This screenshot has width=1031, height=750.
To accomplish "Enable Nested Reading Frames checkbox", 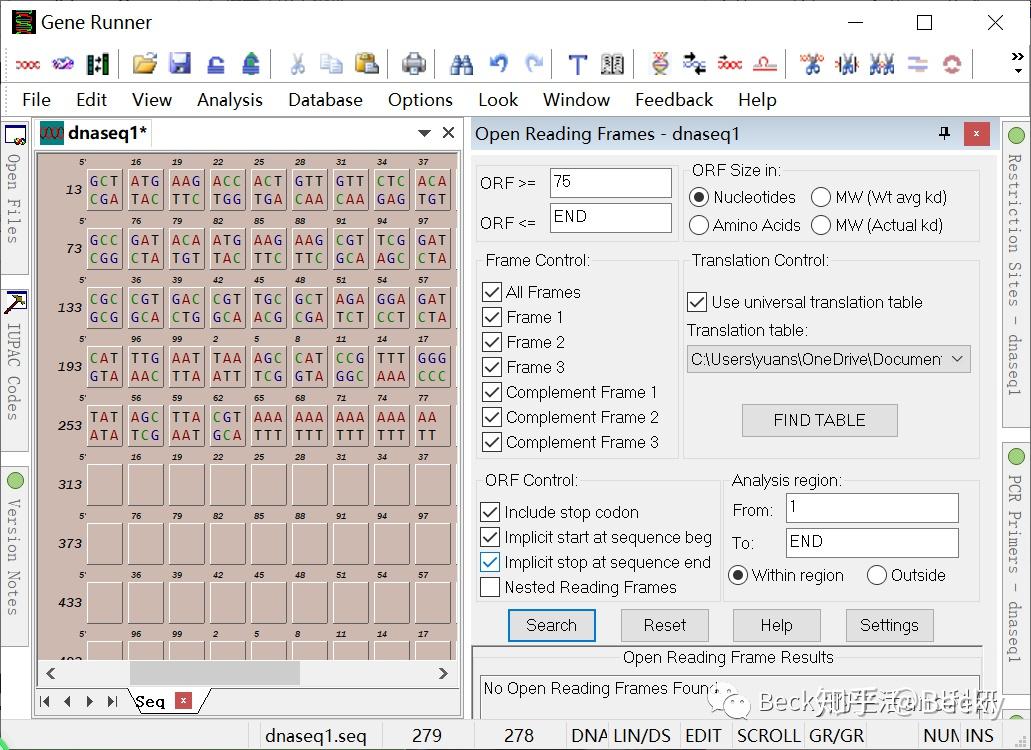I will pyautogui.click(x=490, y=587).
